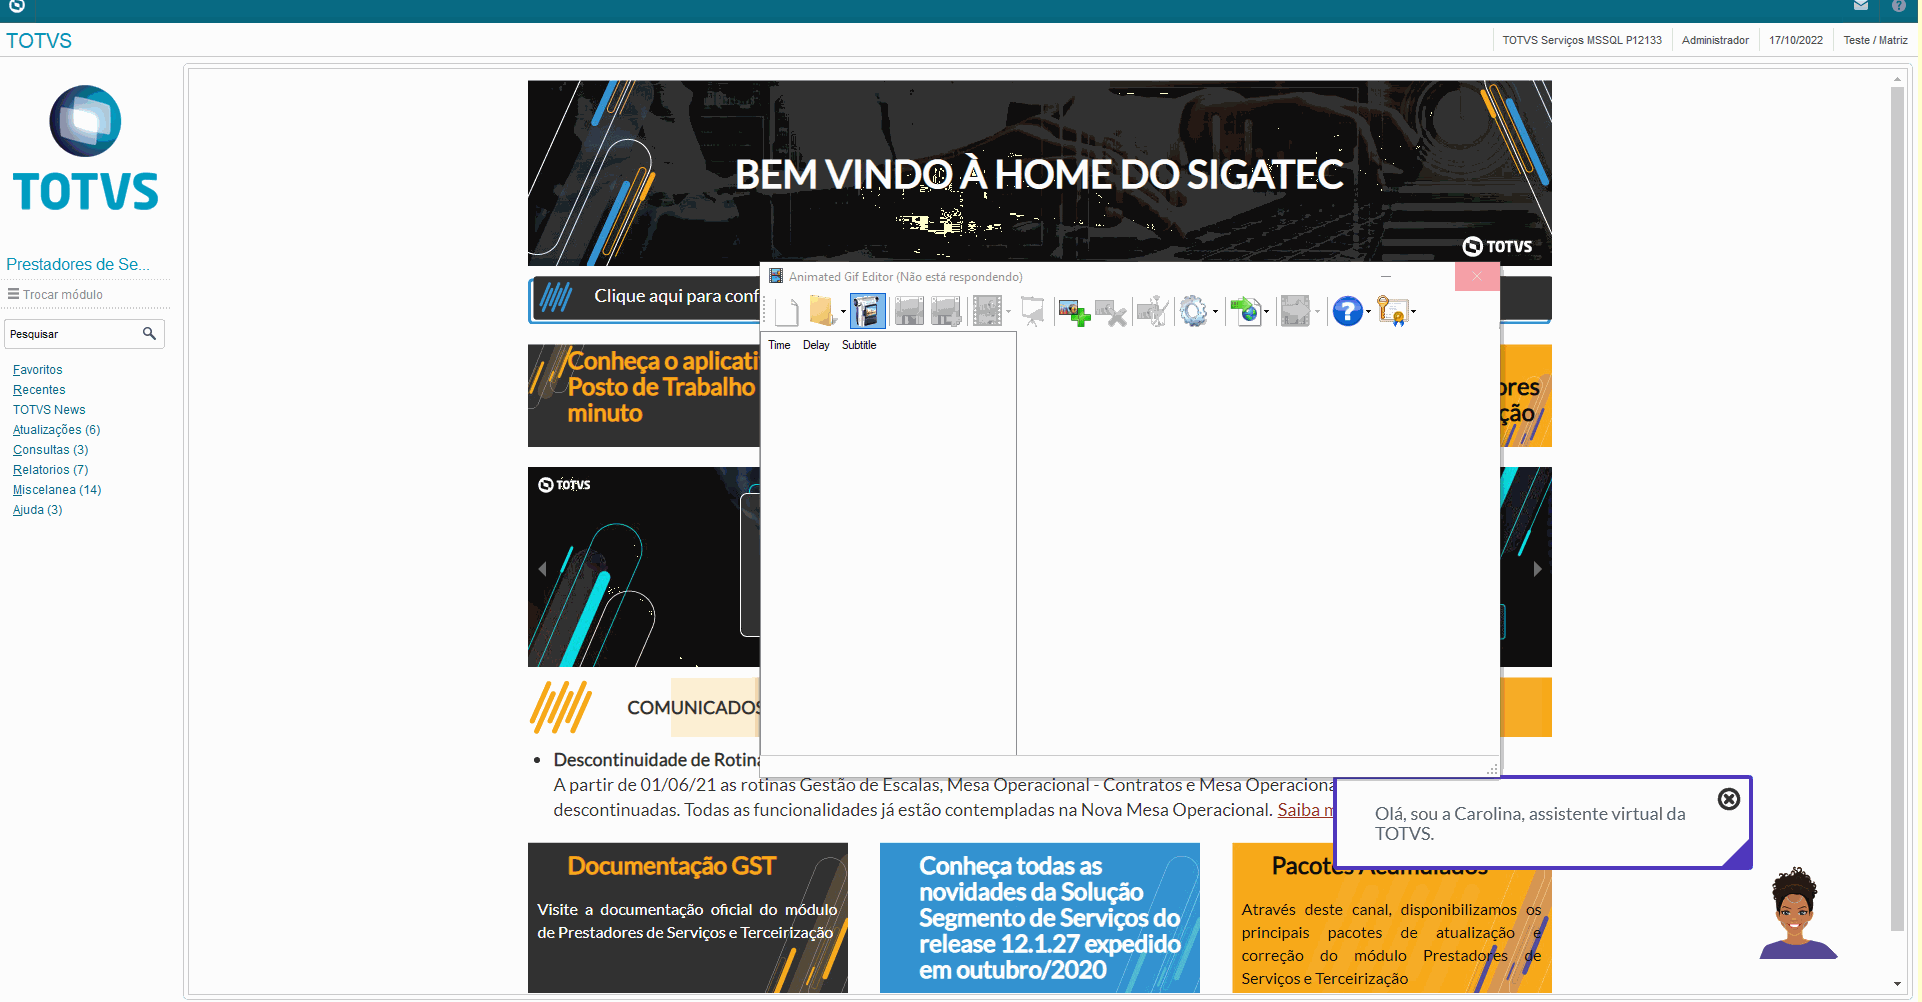Expand Miscelanea (14) menu

[x=57, y=490]
